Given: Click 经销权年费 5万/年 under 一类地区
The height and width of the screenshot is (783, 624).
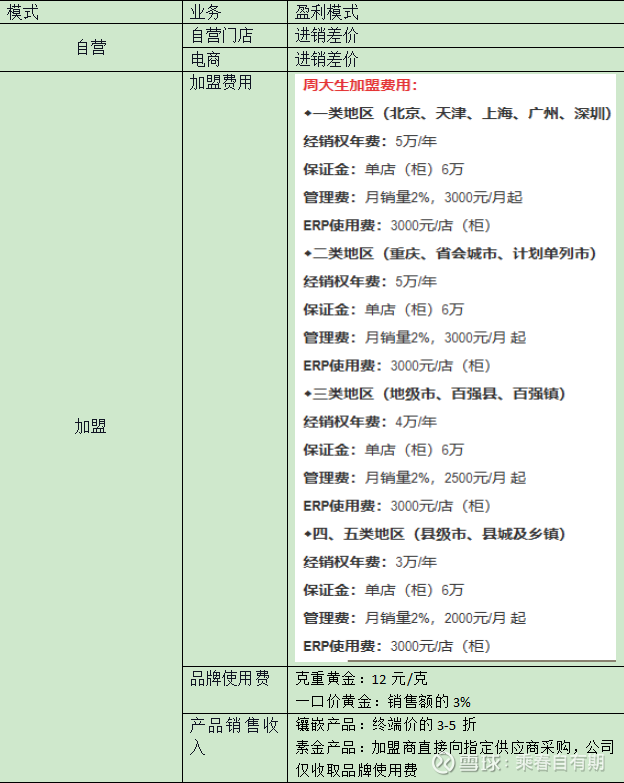Looking at the screenshot, I should click(x=370, y=141).
